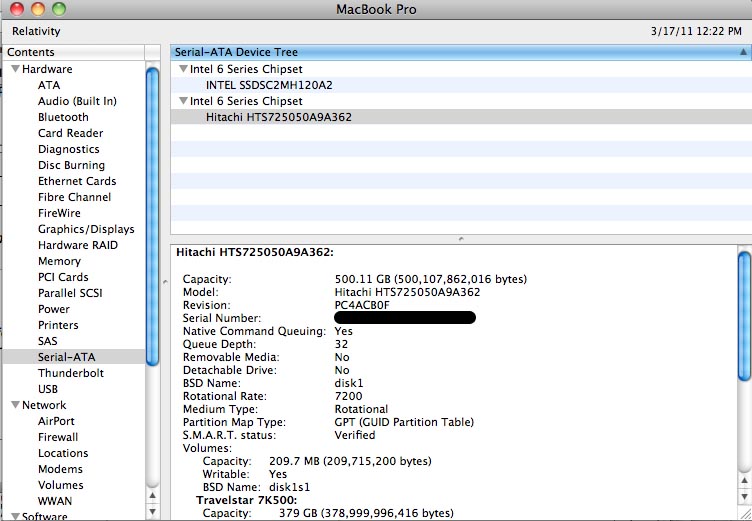Select FireWire in the sidebar
This screenshot has width=752, height=521.
click(59, 213)
